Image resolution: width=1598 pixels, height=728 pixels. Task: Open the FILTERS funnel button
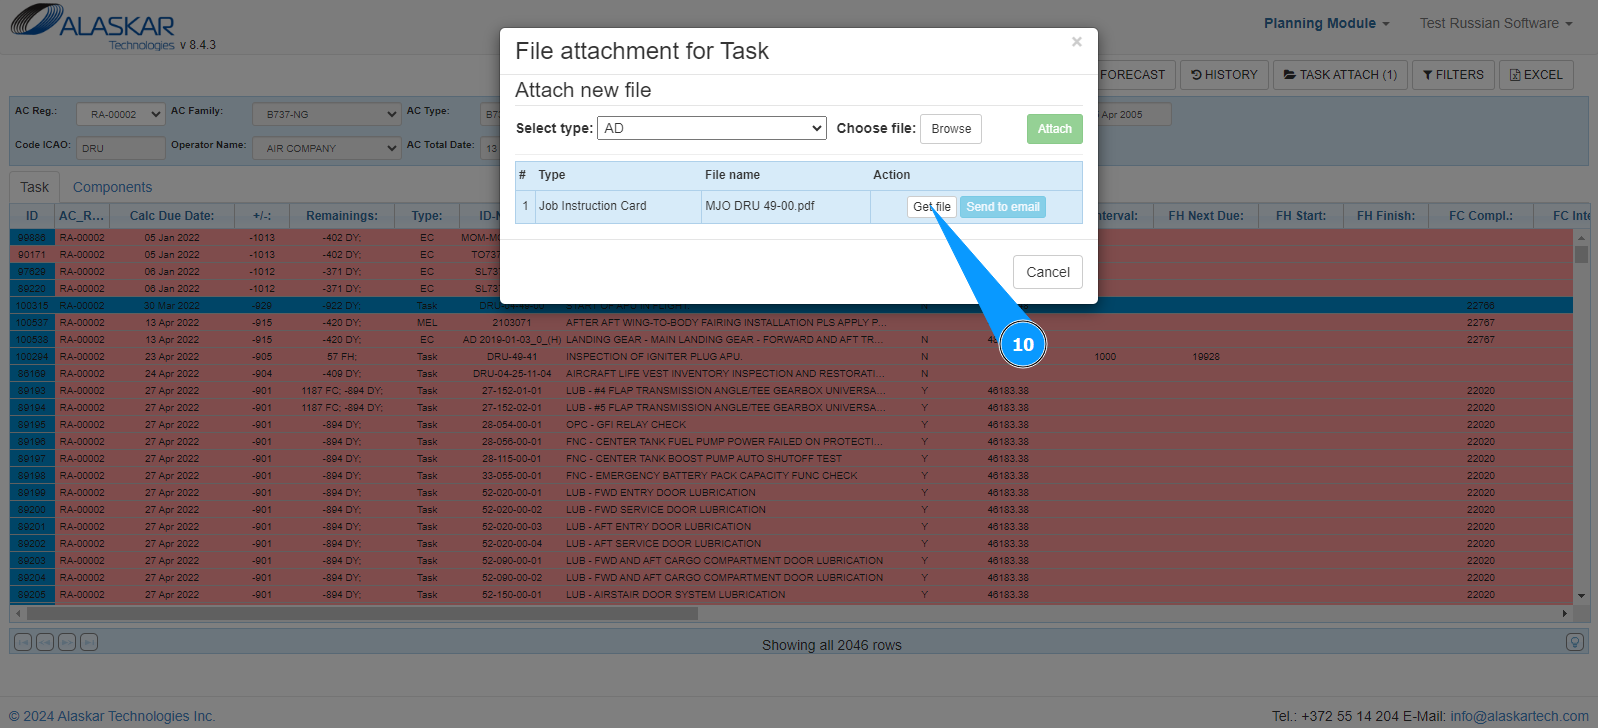pos(1453,75)
